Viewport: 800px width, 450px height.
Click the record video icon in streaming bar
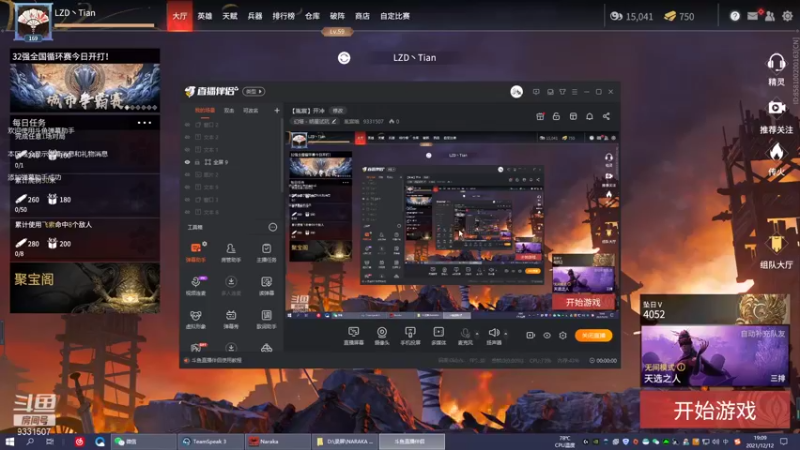(x=531, y=335)
